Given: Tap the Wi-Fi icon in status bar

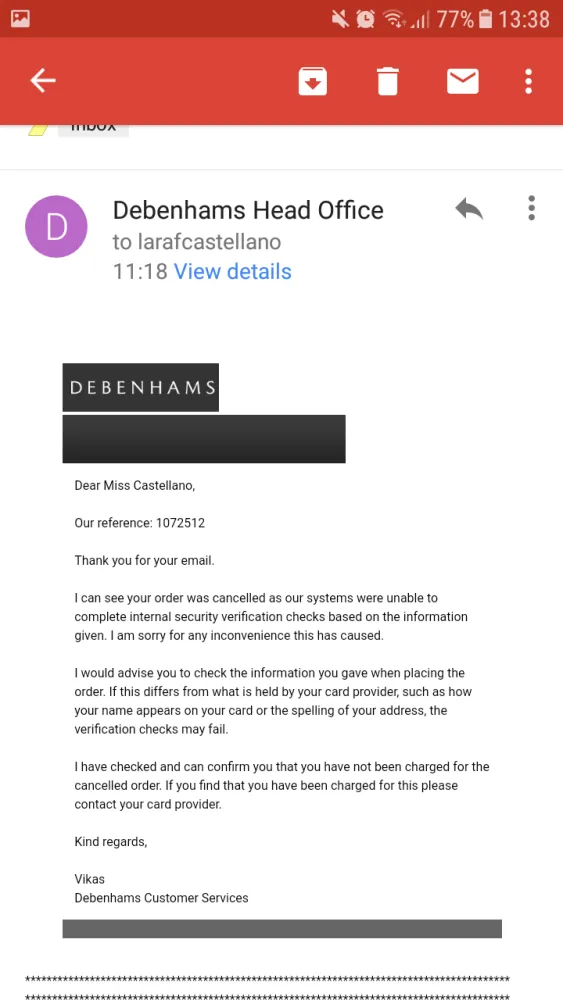Looking at the screenshot, I should [x=393, y=19].
